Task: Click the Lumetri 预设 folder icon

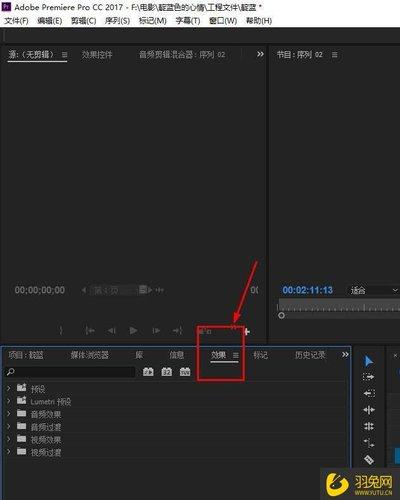Action: pyautogui.click(x=22, y=400)
